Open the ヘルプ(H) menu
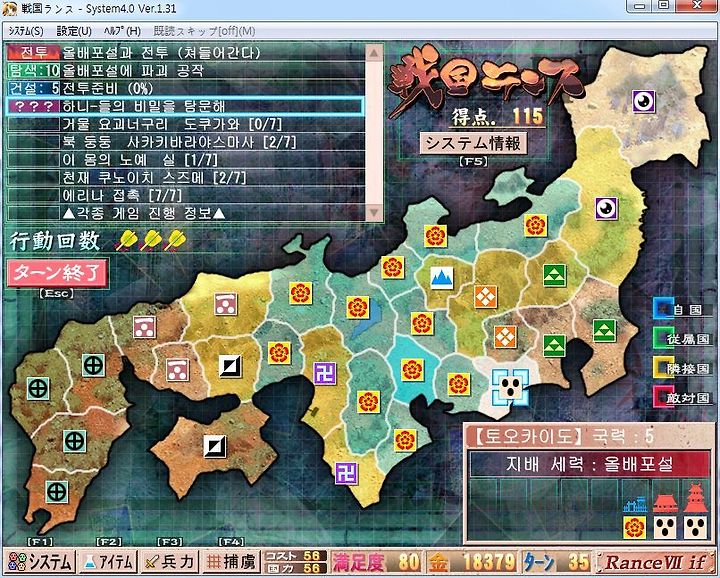 (122, 31)
